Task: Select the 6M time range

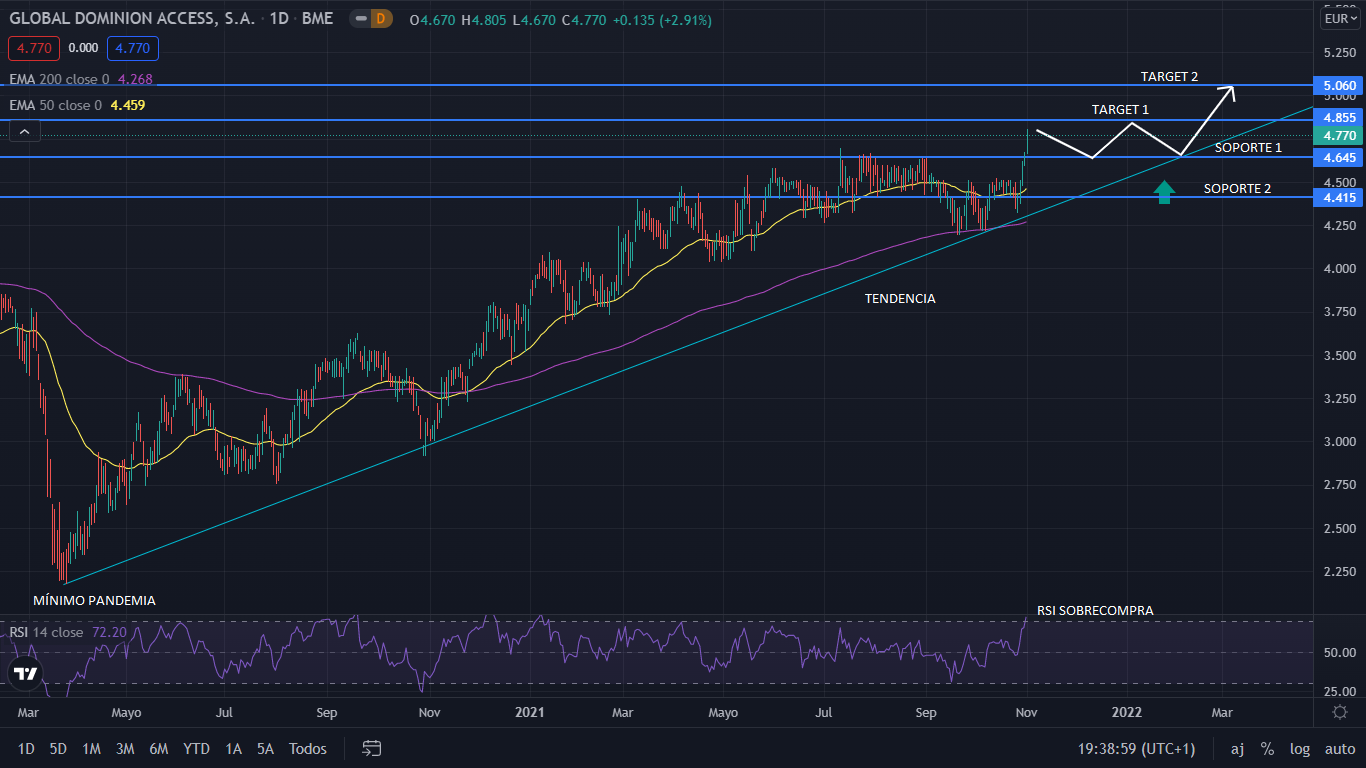Action: [x=158, y=748]
